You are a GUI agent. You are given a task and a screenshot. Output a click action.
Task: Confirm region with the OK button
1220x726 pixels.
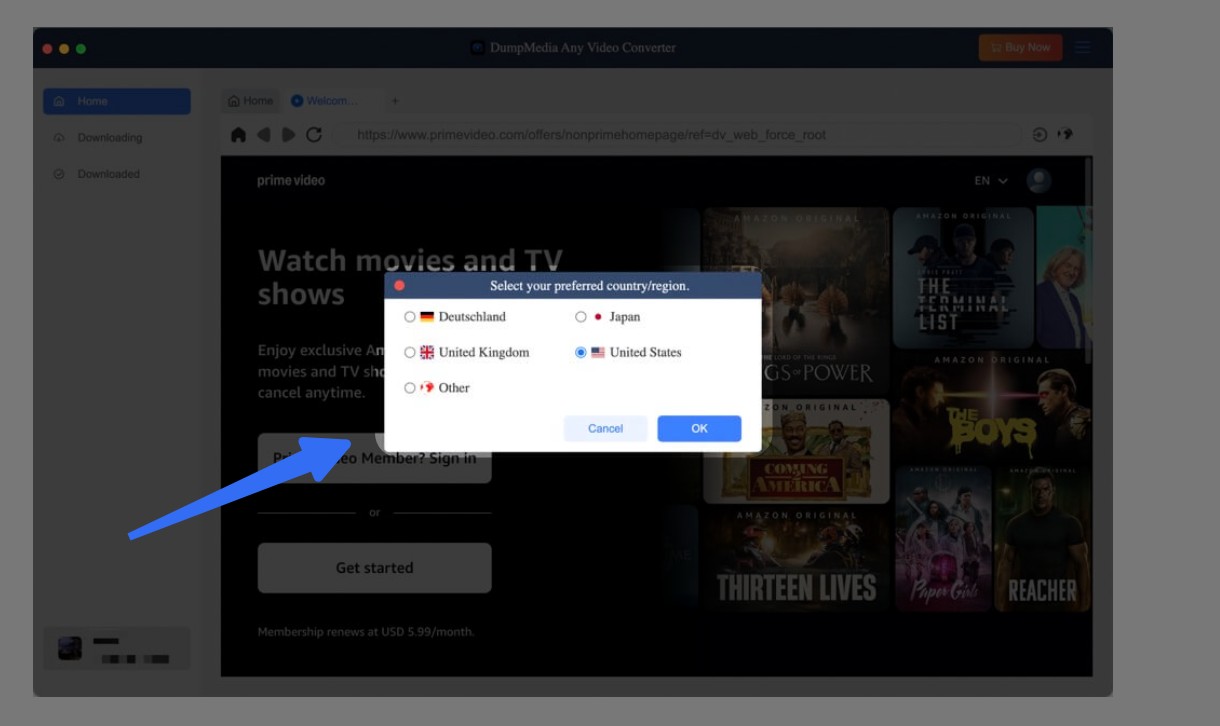point(699,428)
